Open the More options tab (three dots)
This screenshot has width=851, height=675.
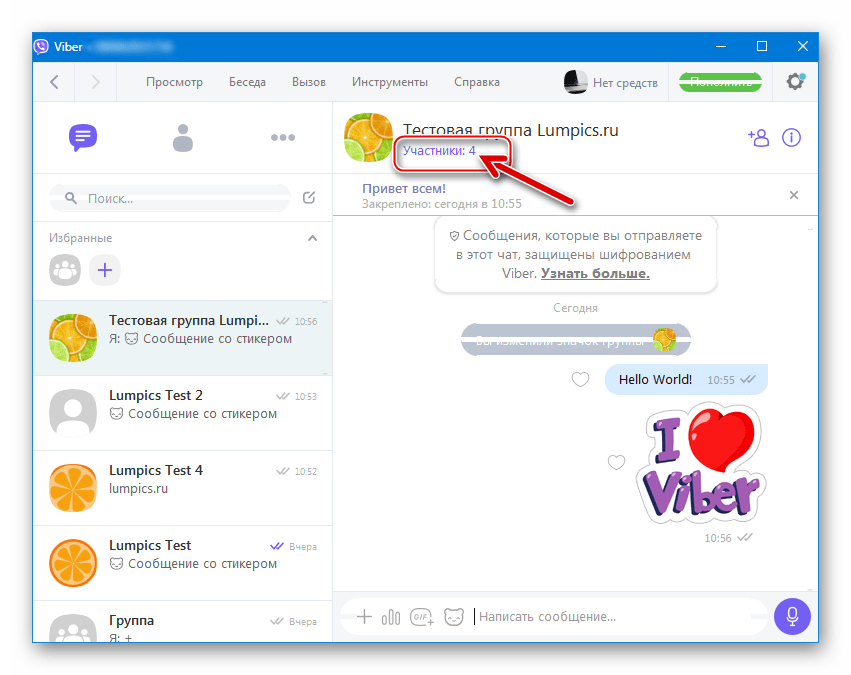[x=283, y=138]
